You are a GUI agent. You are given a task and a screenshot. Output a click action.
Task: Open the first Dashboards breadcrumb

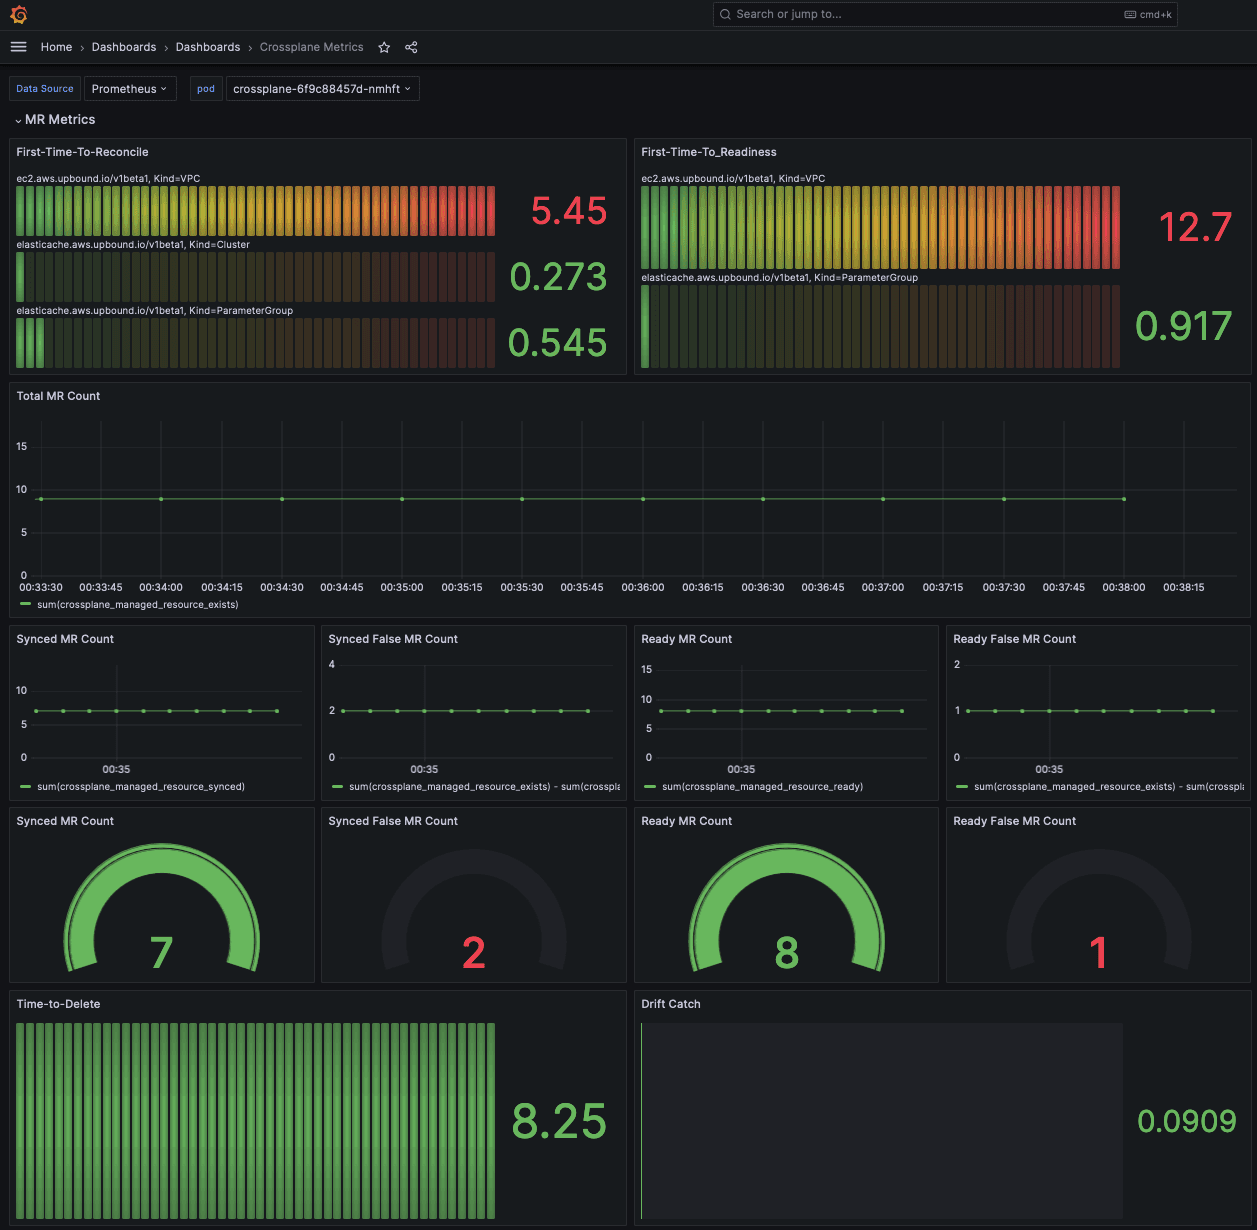tap(124, 47)
